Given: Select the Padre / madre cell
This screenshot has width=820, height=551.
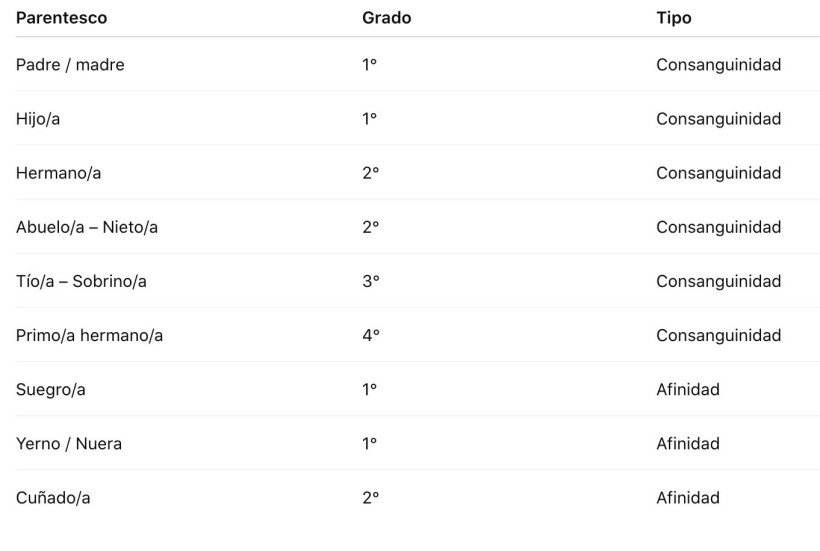Looking at the screenshot, I should pyautogui.click(x=70, y=65).
